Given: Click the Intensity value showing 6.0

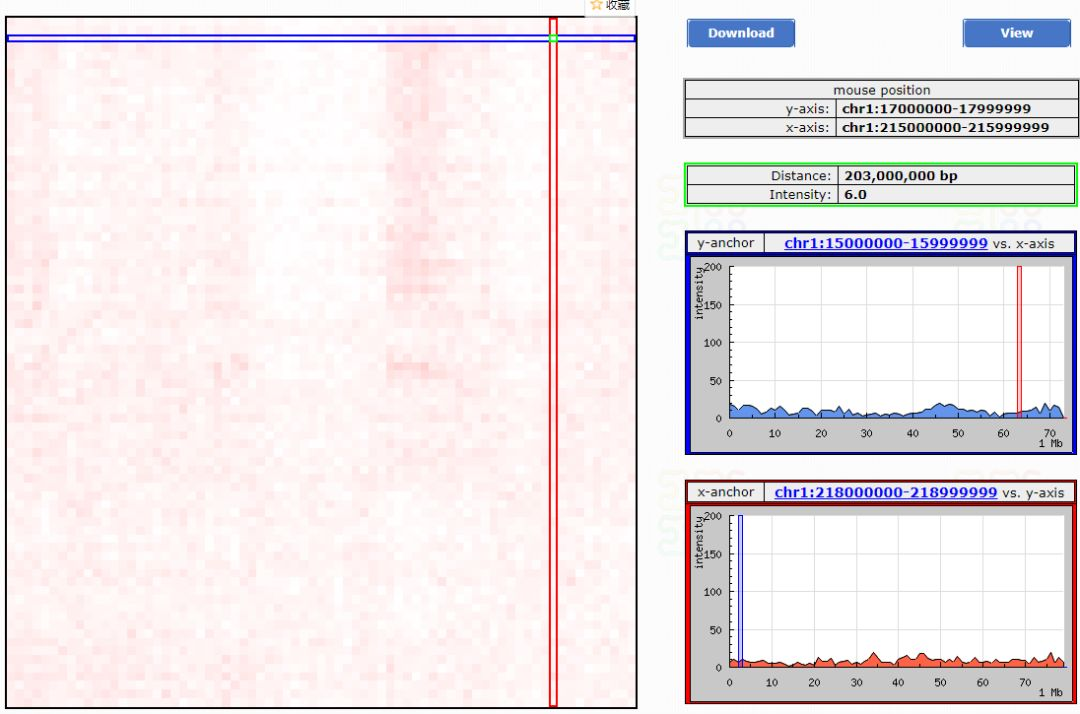Looking at the screenshot, I should click(x=855, y=194).
